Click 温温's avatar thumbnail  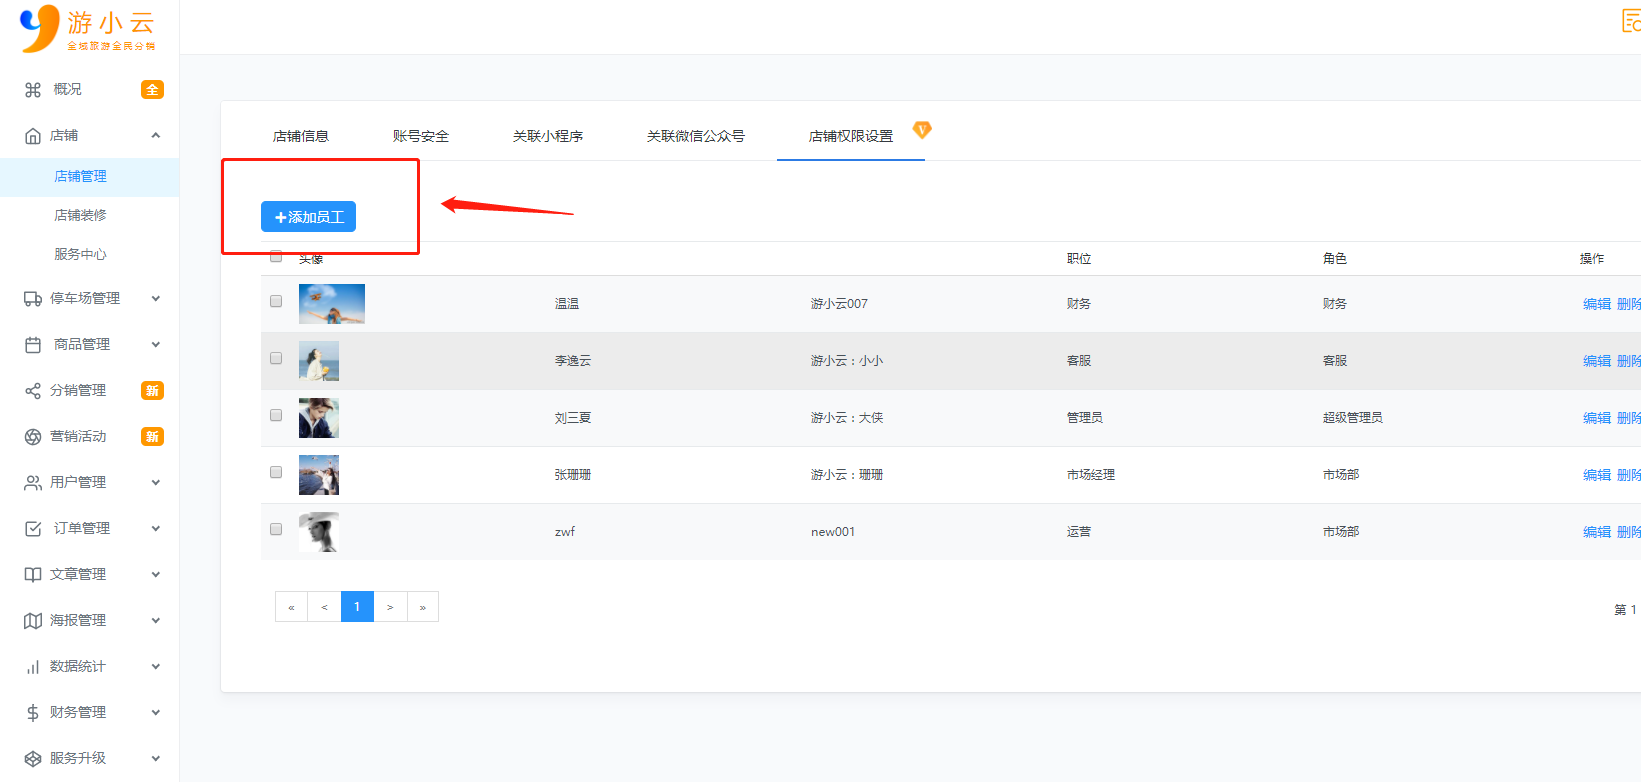332,304
